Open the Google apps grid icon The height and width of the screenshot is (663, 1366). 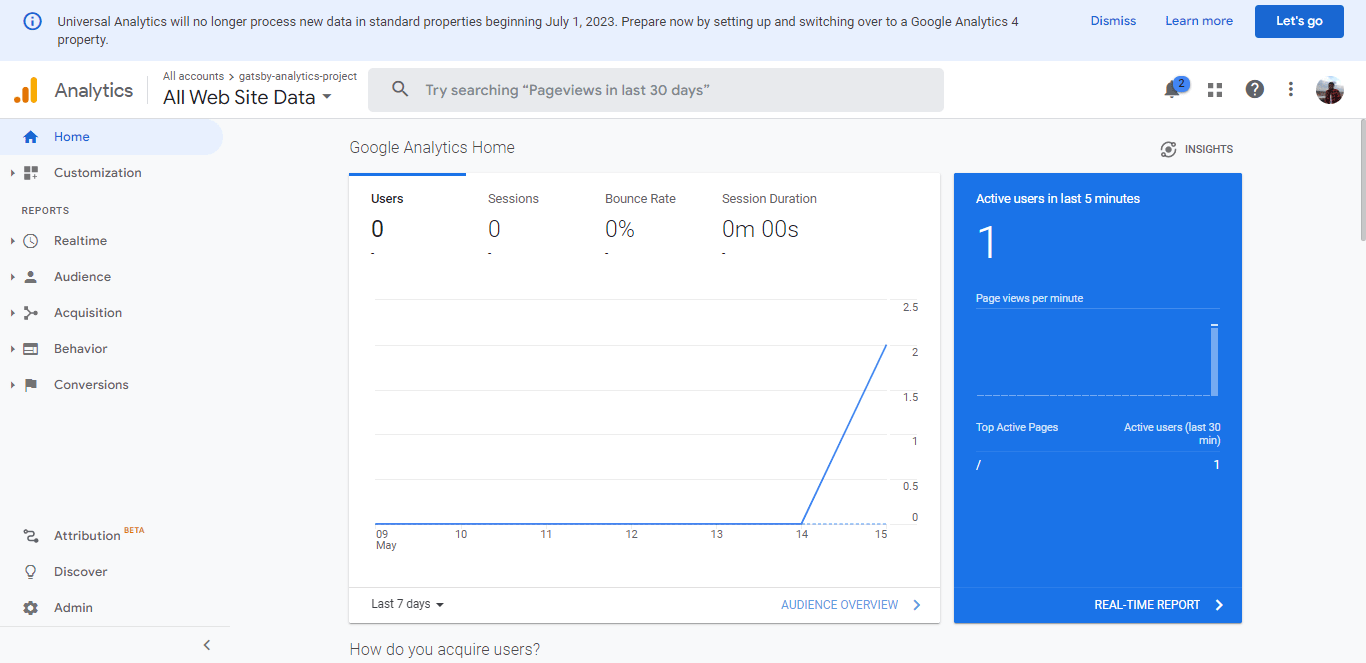coord(1215,90)
